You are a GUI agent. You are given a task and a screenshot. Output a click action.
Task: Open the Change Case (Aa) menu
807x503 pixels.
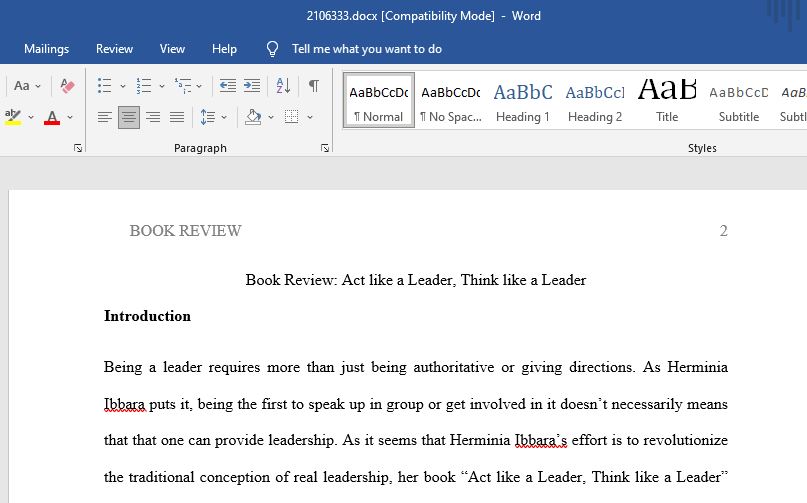[27, 85]
